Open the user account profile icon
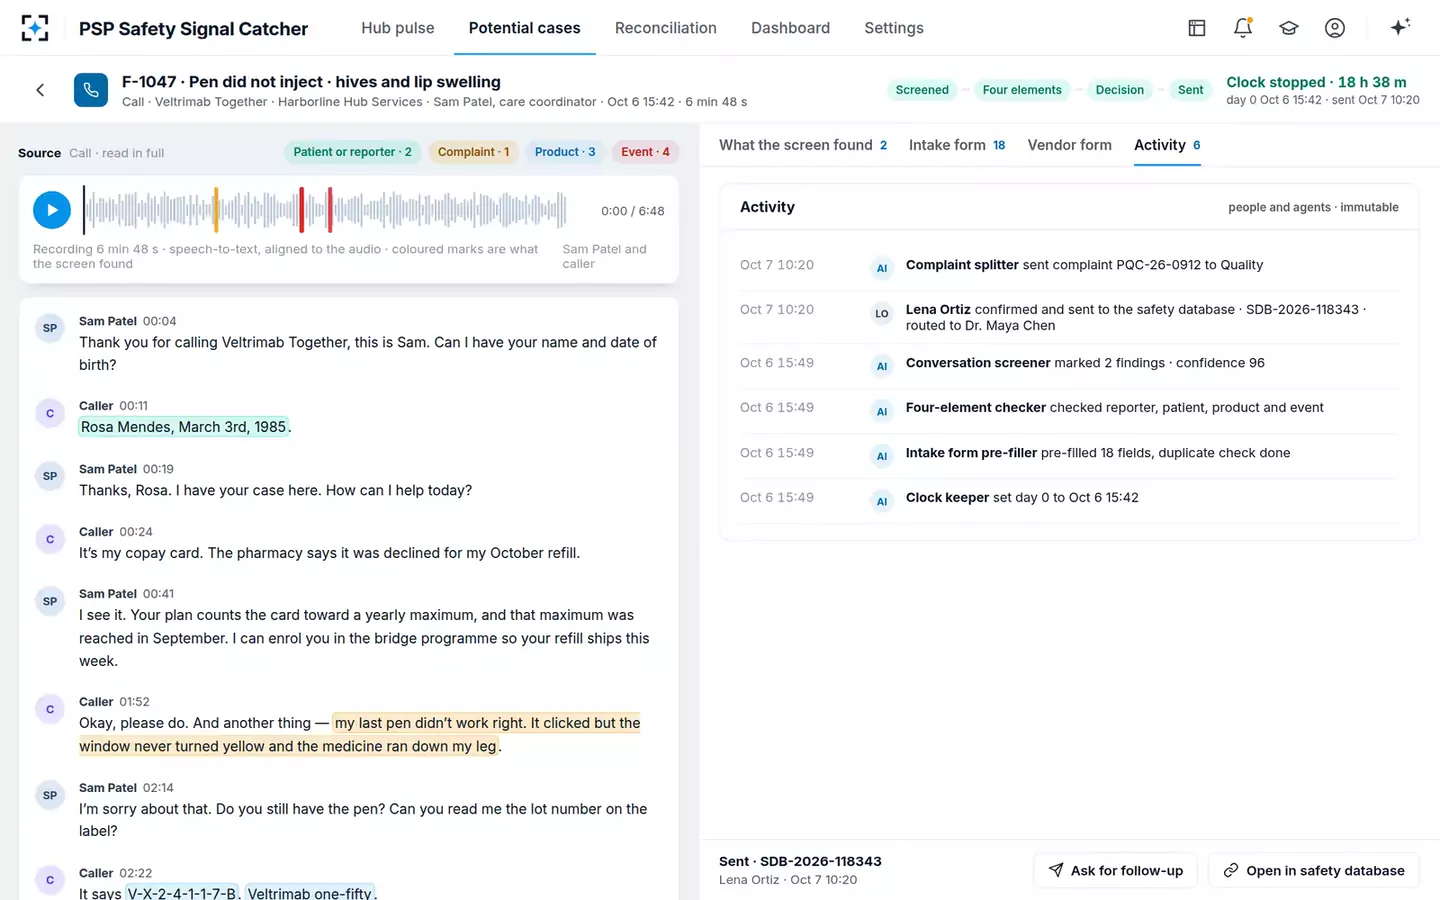This screenshot has width=1440, height=900. point(1335,28)
